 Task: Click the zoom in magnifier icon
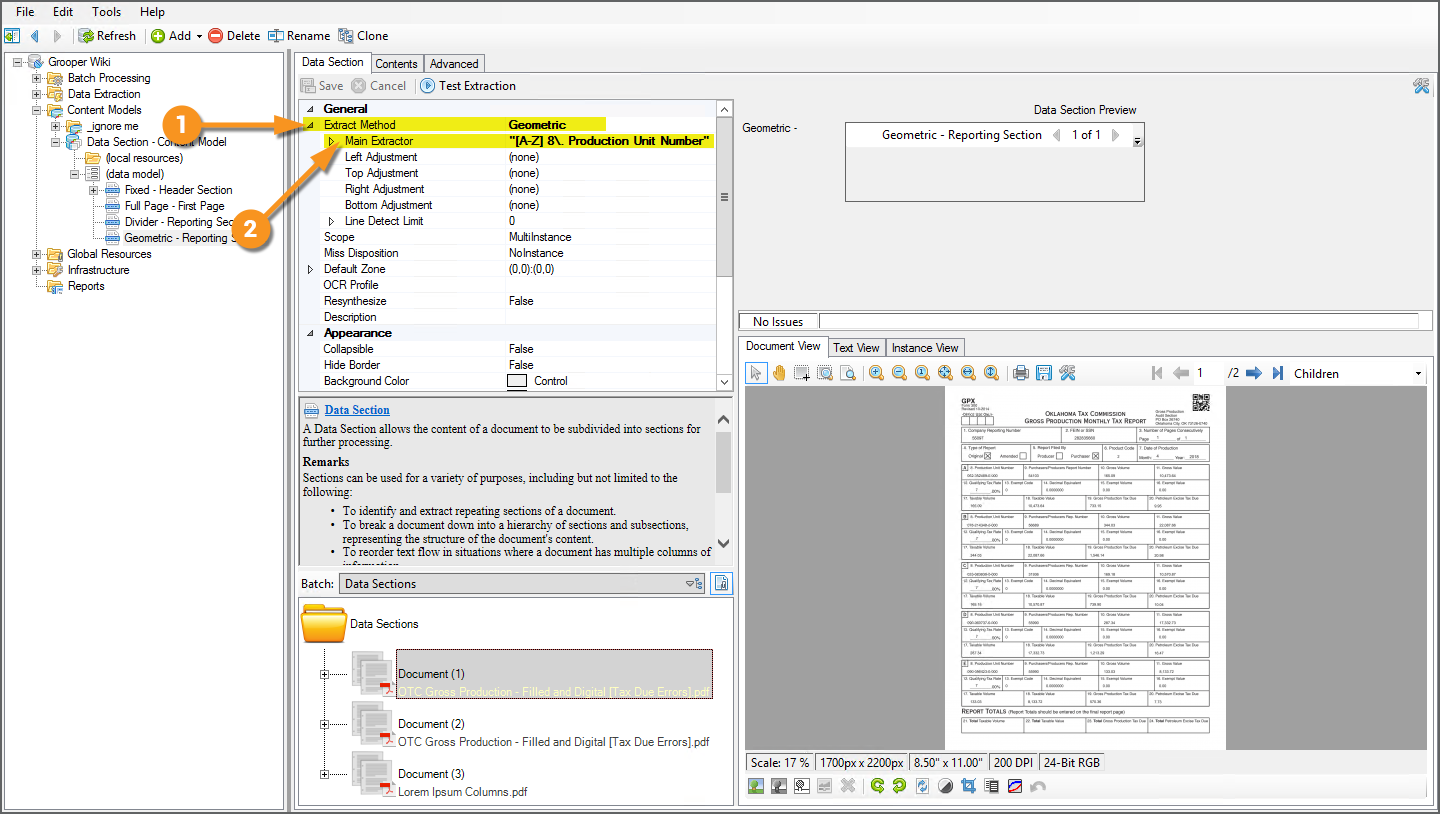(x=876, y=373)
